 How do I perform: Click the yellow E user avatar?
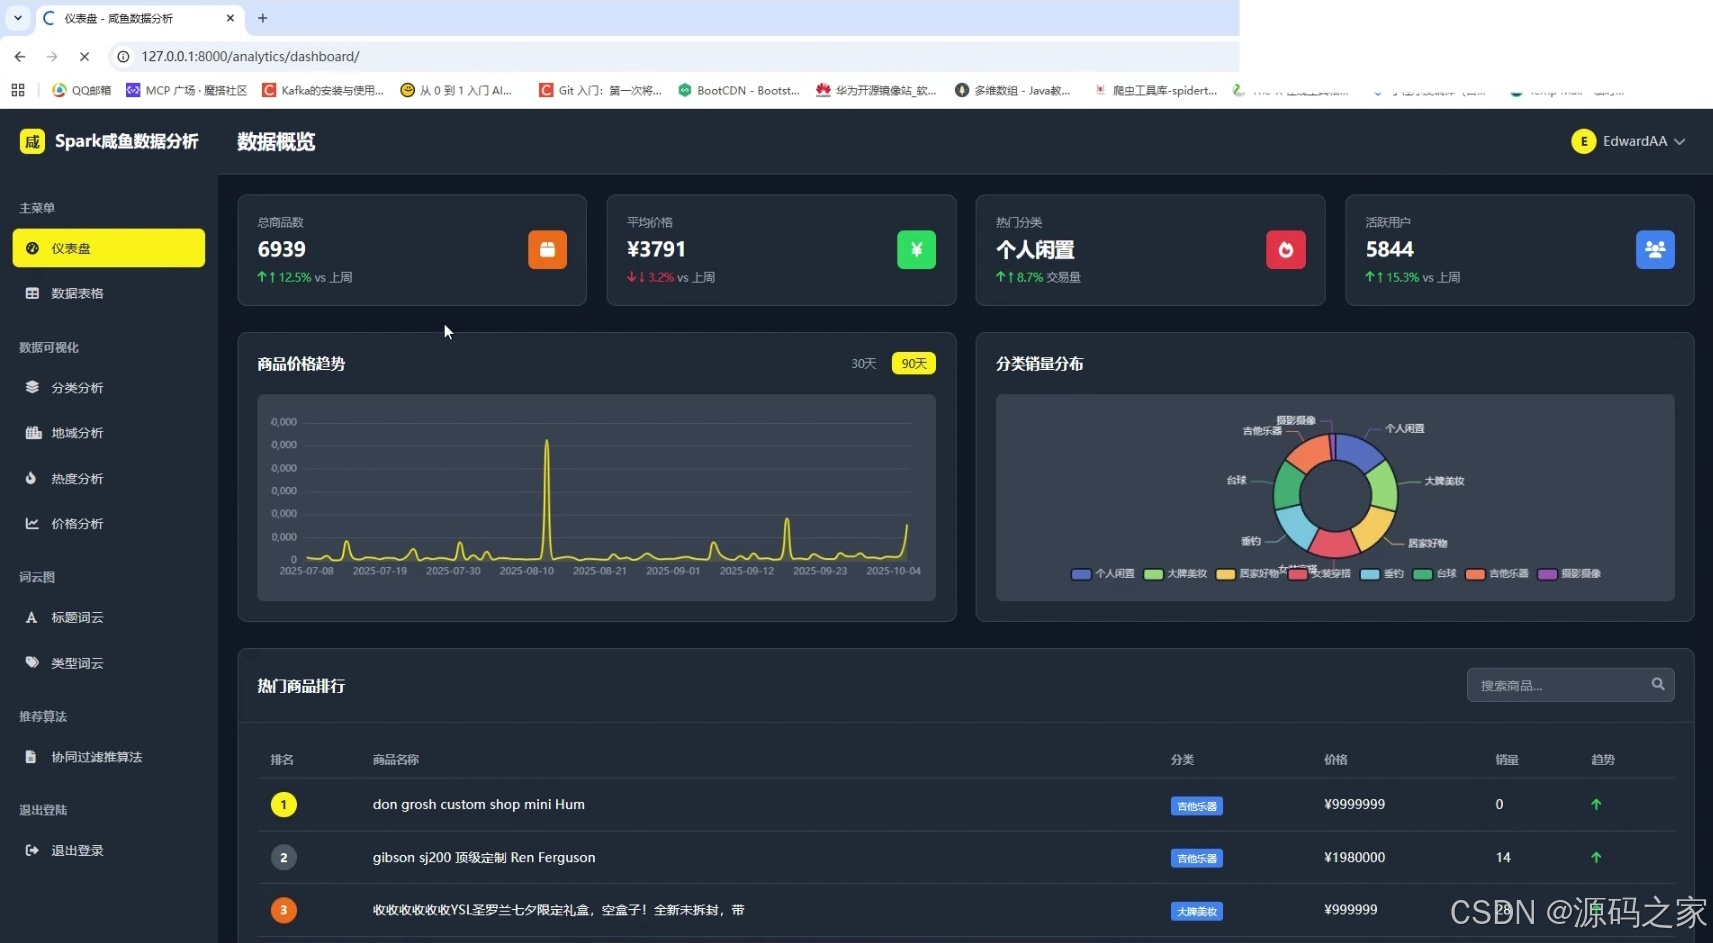tap(1583, 141)
